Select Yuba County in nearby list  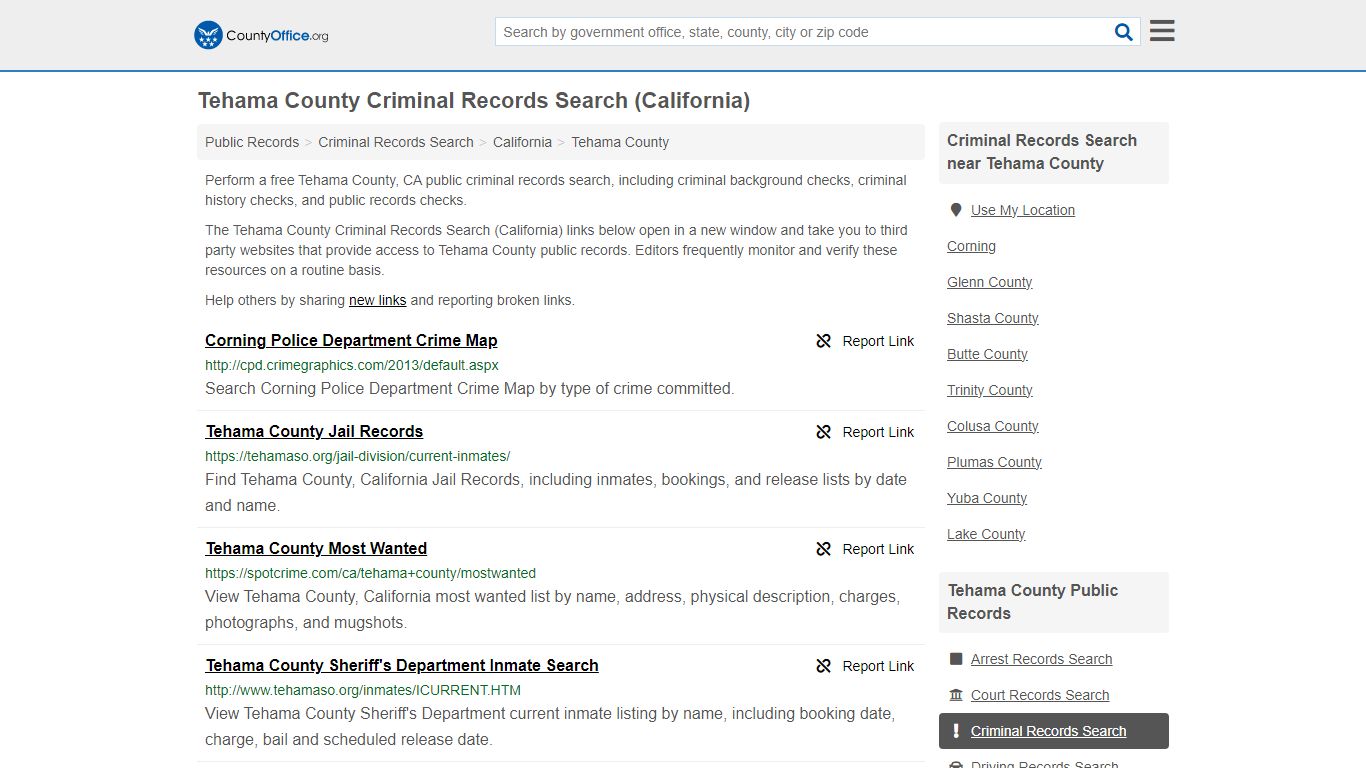click(x=987, y=498)
